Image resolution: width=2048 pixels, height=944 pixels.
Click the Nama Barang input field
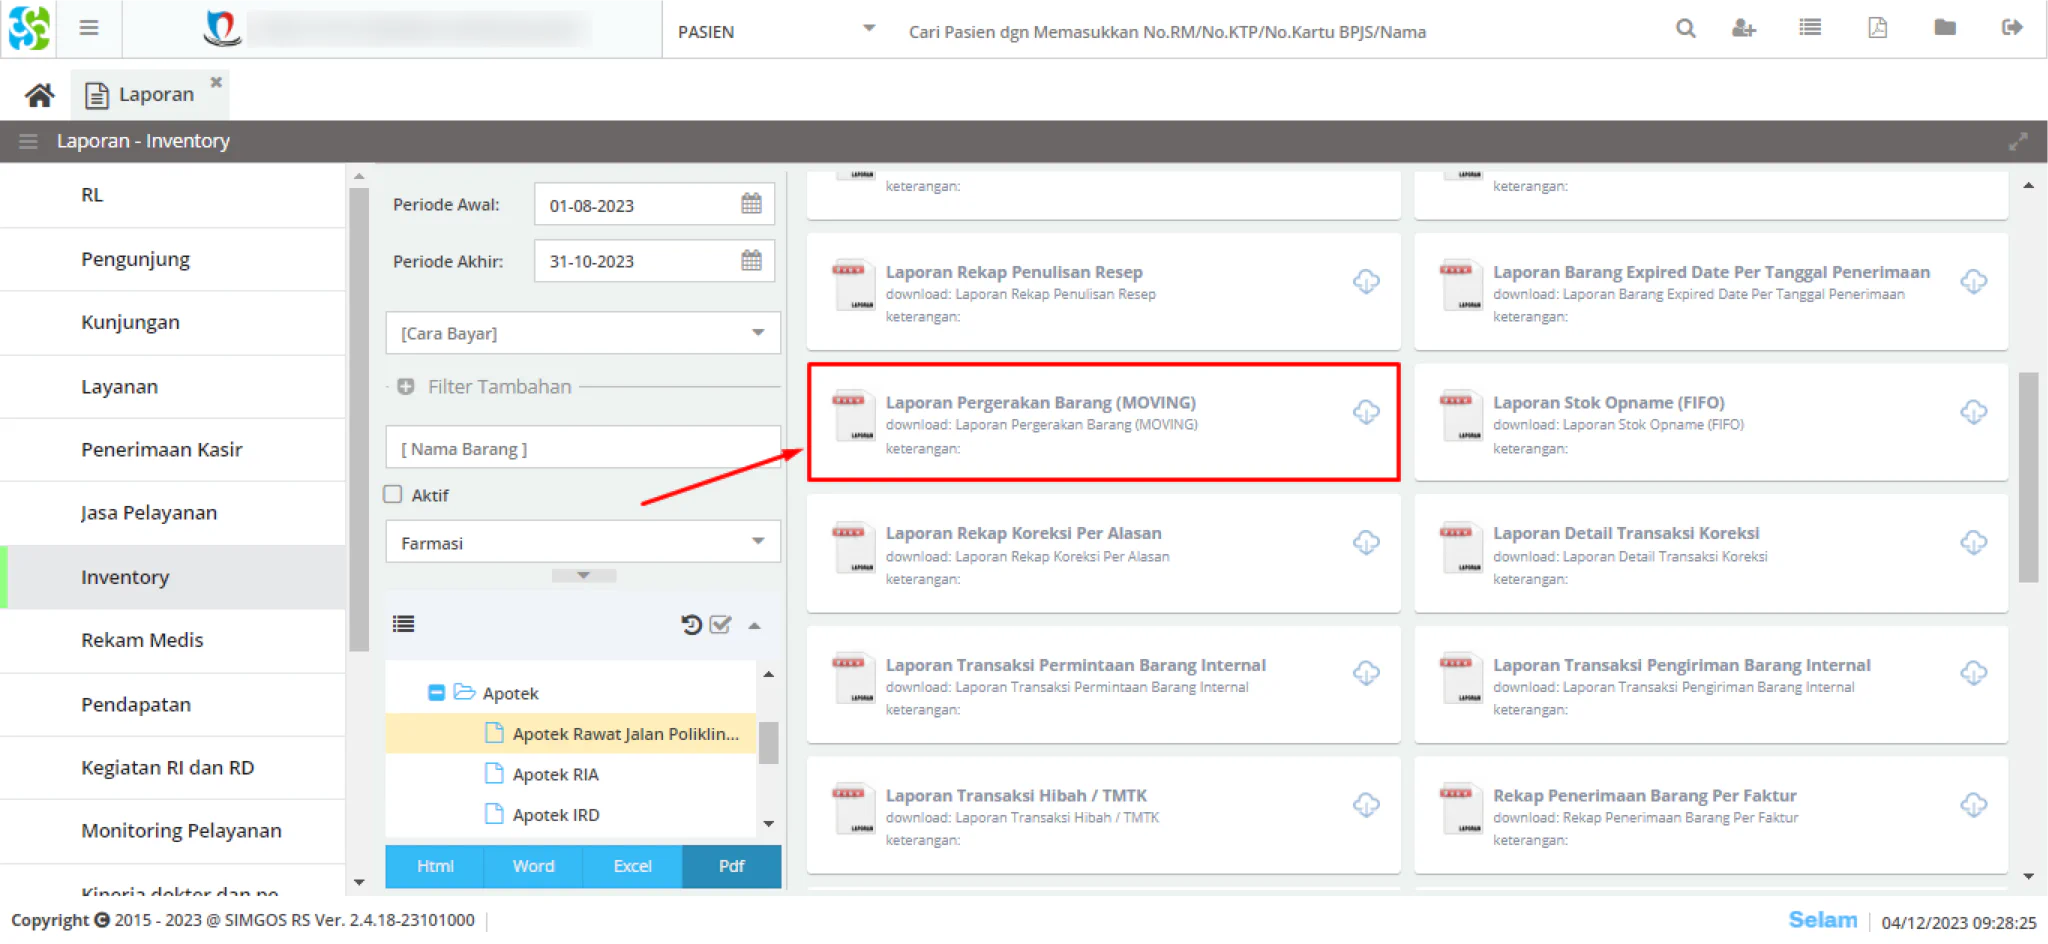583,448
